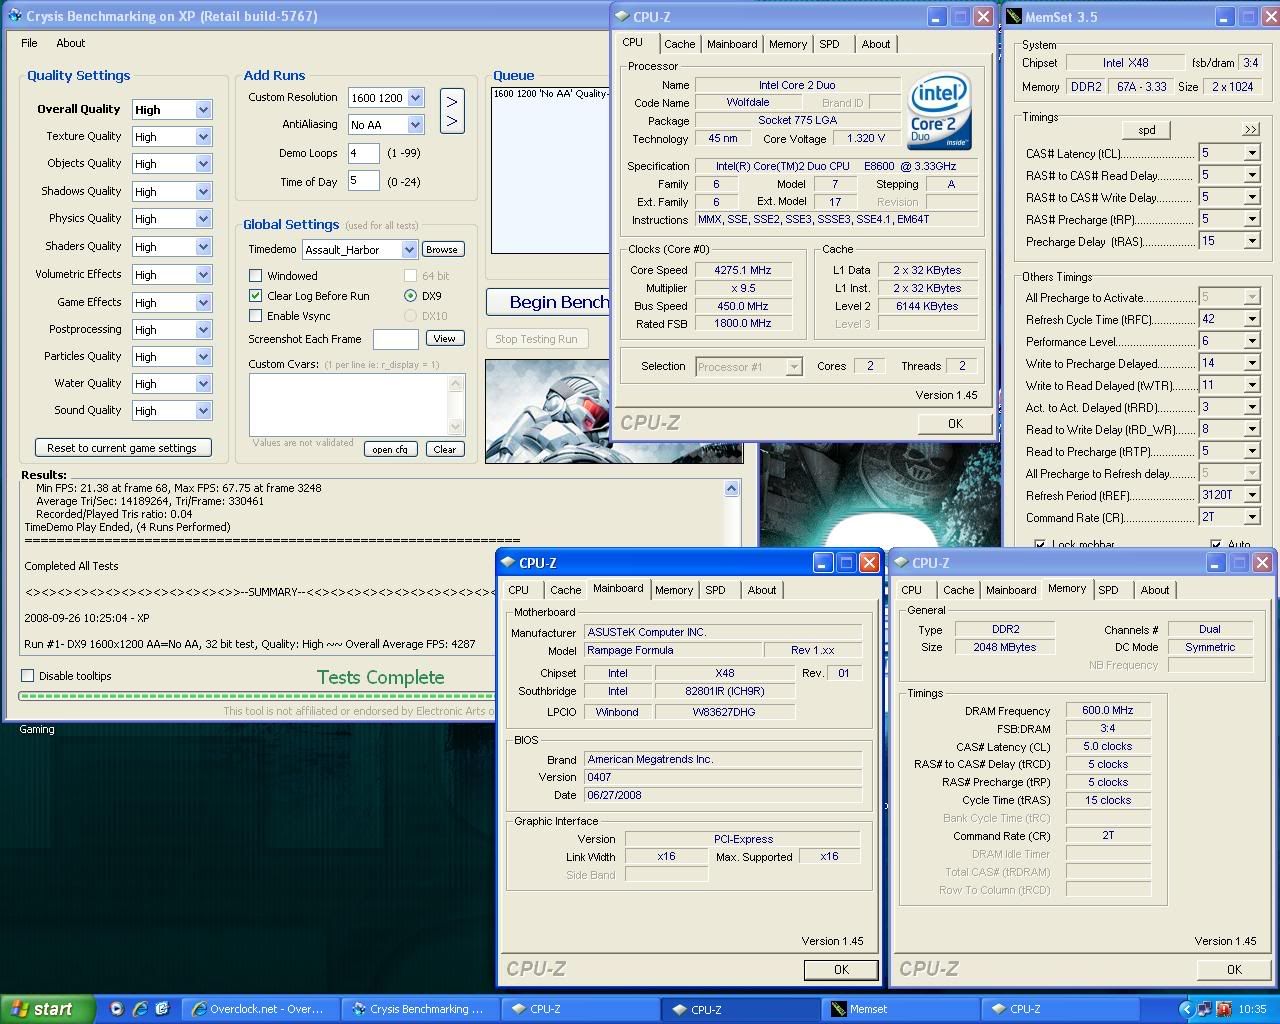Click OK in Memory CPU-Z window
The image size is (1280, 1024).
(x=1234, y=970)
